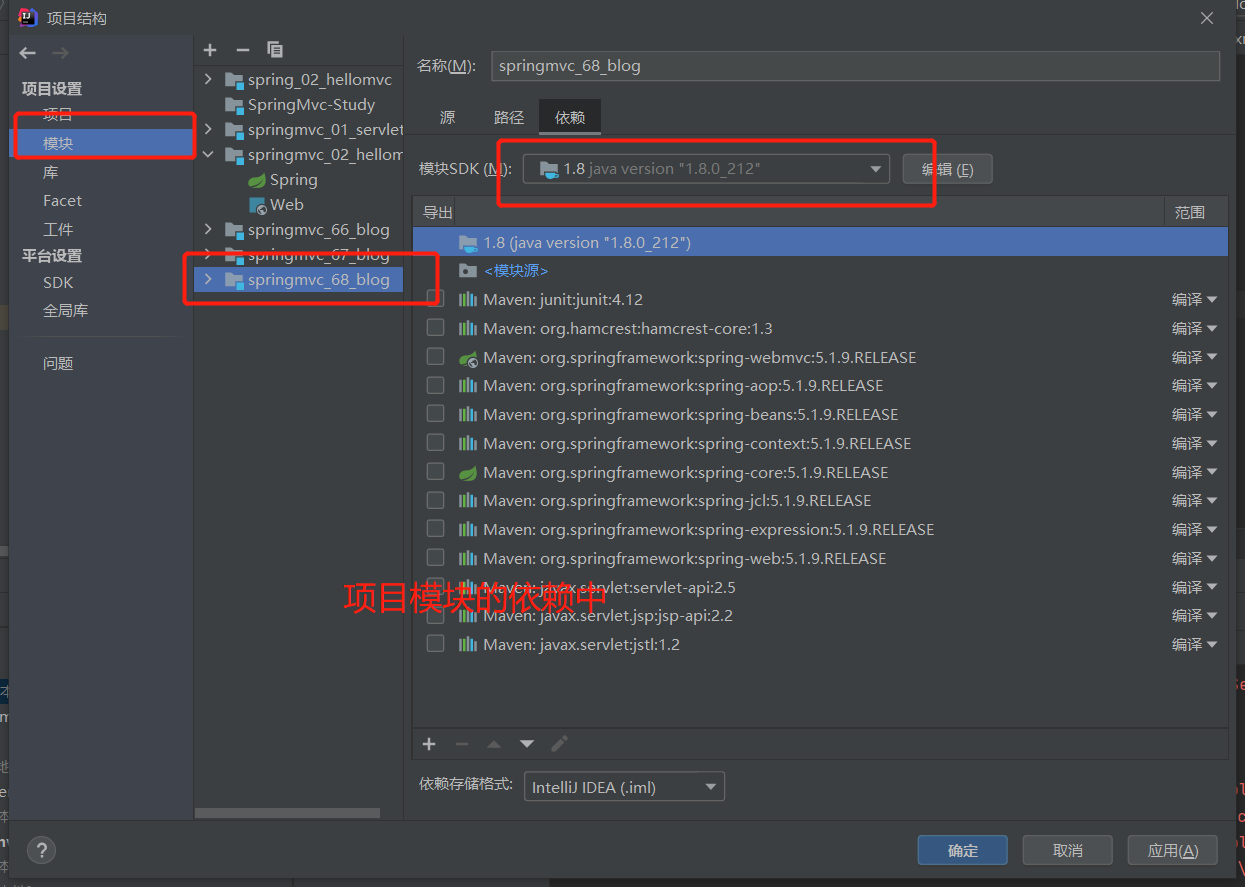Open the 工件 (Artifacts) settings page
1245x887 pixels.
(x=58, y=229)
